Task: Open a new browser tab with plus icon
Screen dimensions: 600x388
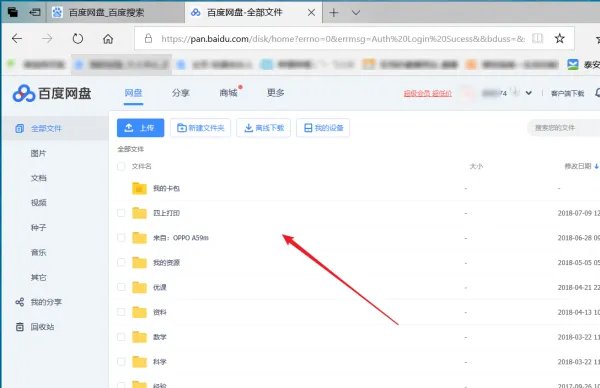Action: pyautogui.click(x=334, y=13)
